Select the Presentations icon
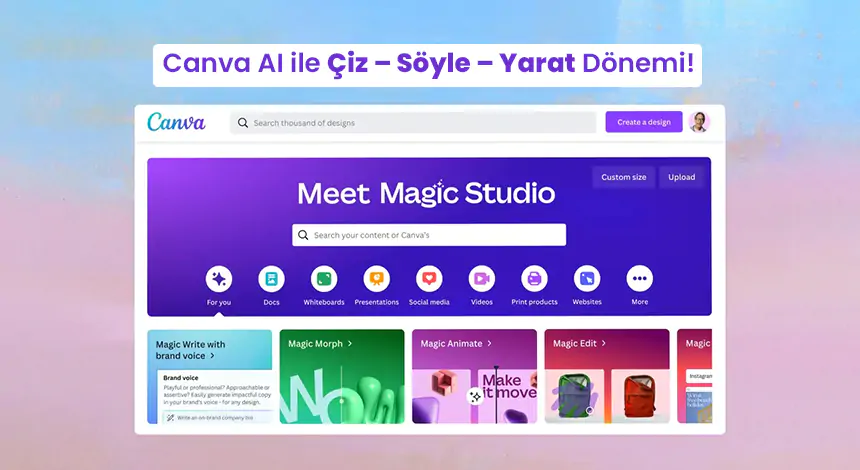860x470 pixels. [377, 279]
